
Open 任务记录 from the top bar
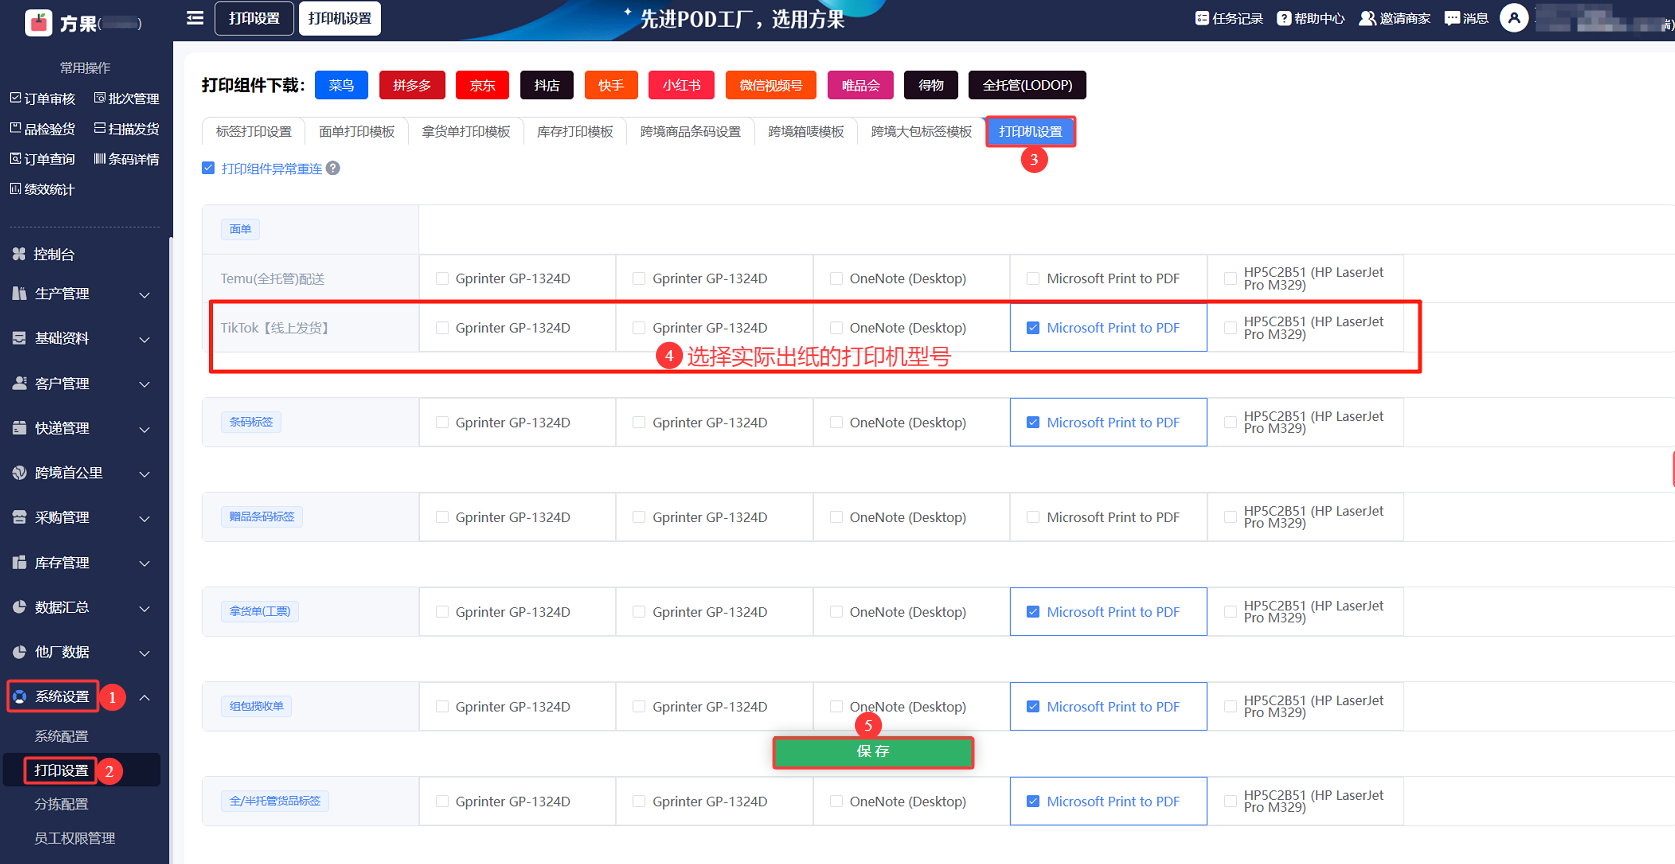tap(1229, 18)
